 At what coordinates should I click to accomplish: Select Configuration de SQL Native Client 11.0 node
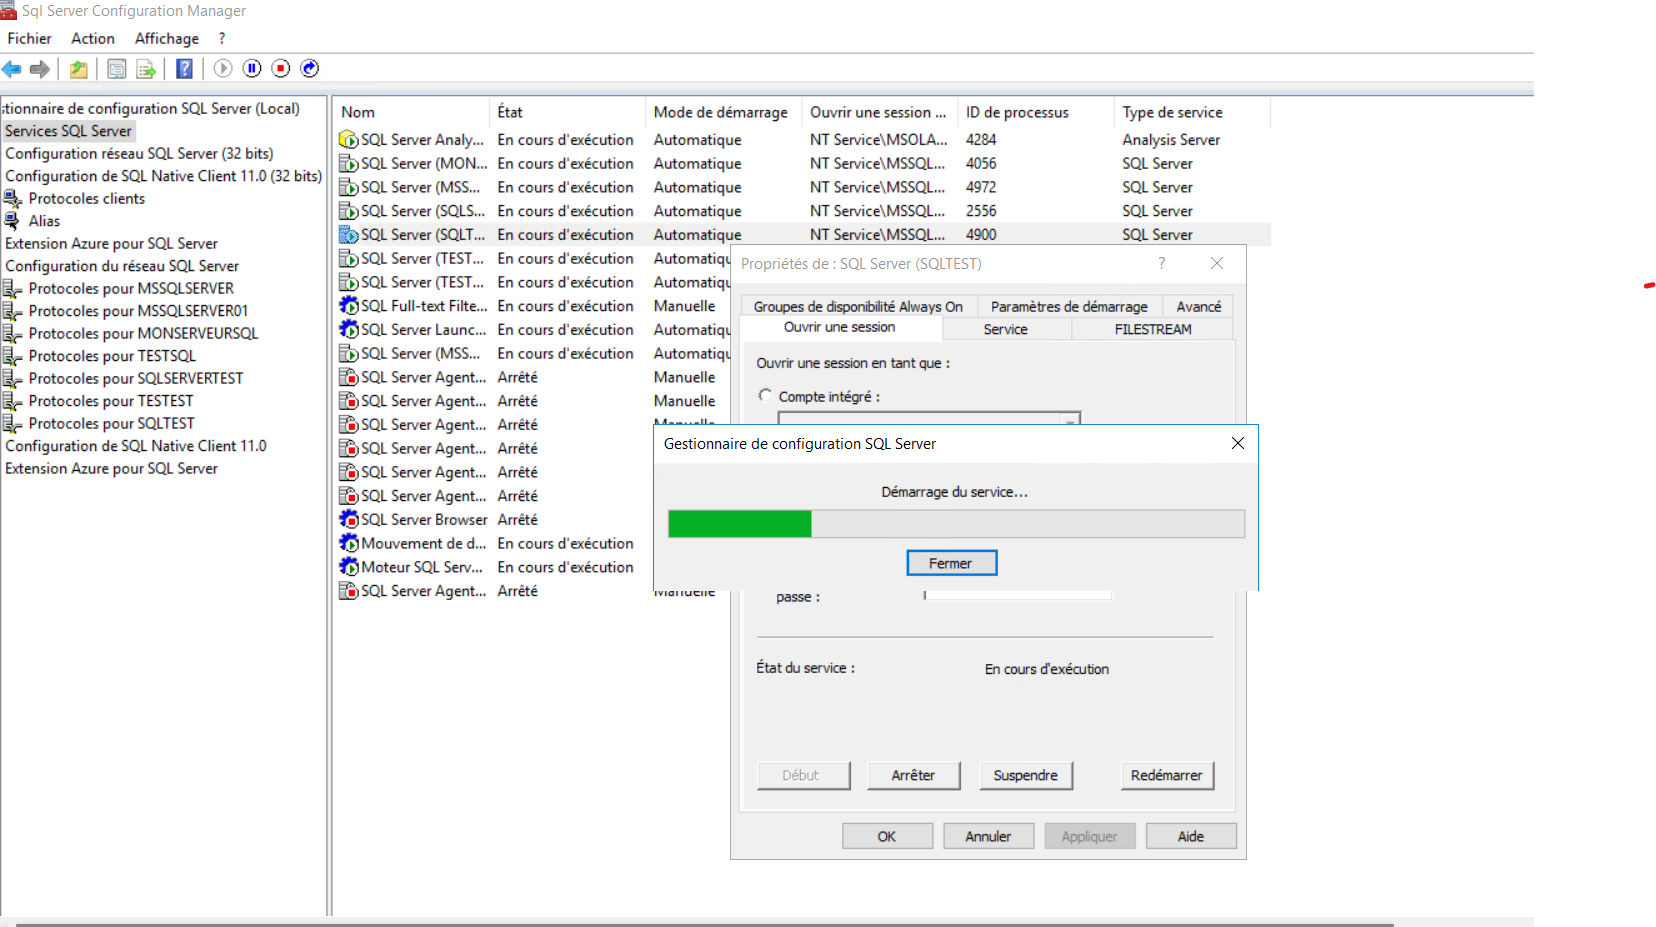tap(136, 446)
